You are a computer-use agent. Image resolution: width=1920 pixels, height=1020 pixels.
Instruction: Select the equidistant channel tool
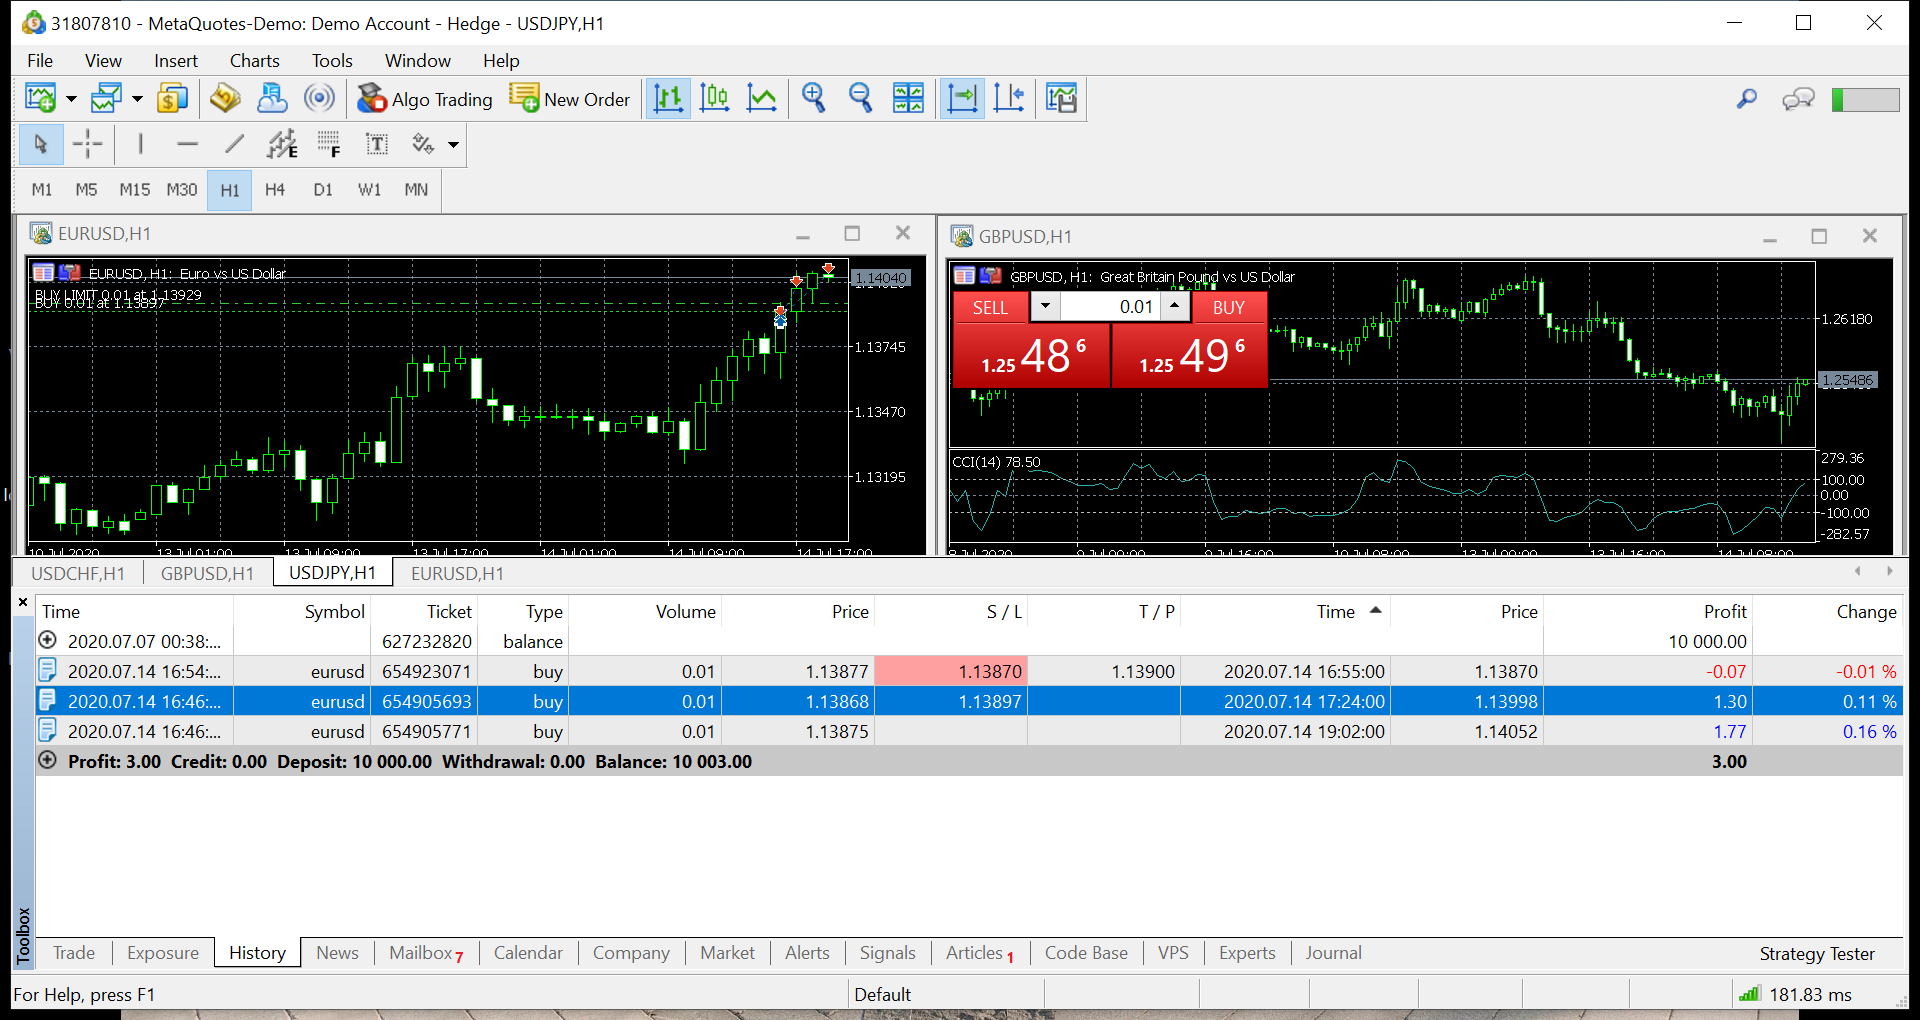pyautogui.click(x=282, y=144)
